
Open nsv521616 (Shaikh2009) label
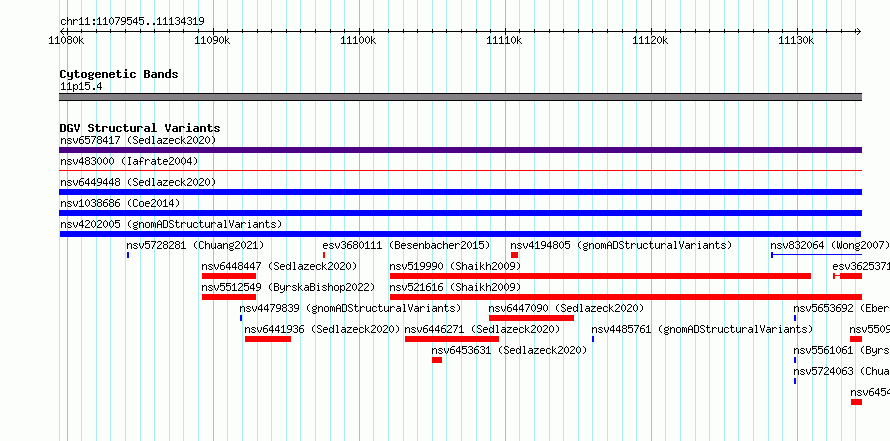click(x=455, y=287)
